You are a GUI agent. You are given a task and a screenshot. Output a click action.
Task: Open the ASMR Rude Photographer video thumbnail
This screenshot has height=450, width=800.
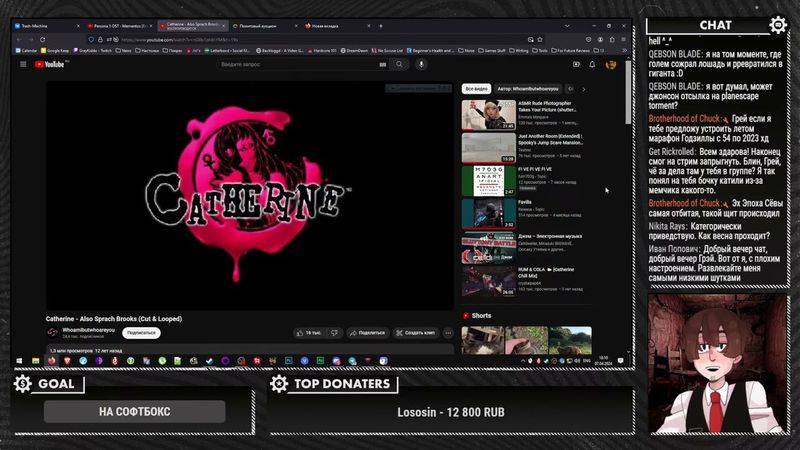[x=488, y=115]
